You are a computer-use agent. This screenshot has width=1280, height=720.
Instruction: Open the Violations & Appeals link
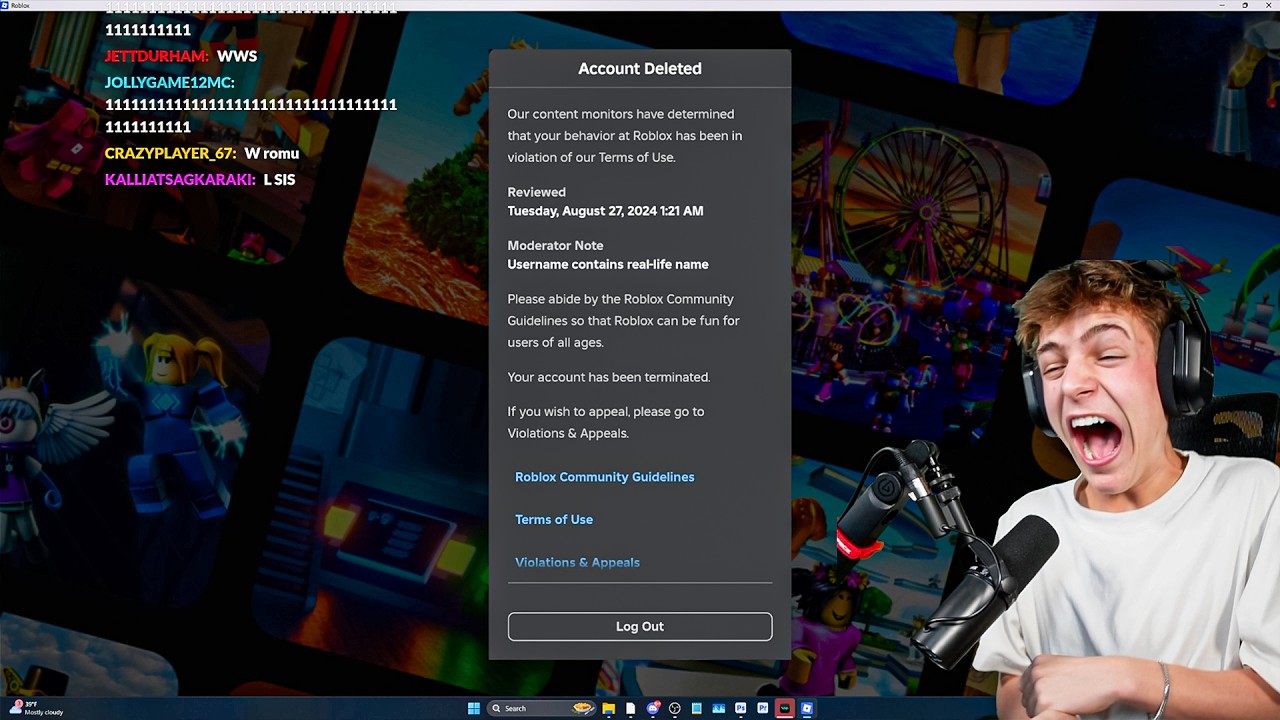[577, 562]
